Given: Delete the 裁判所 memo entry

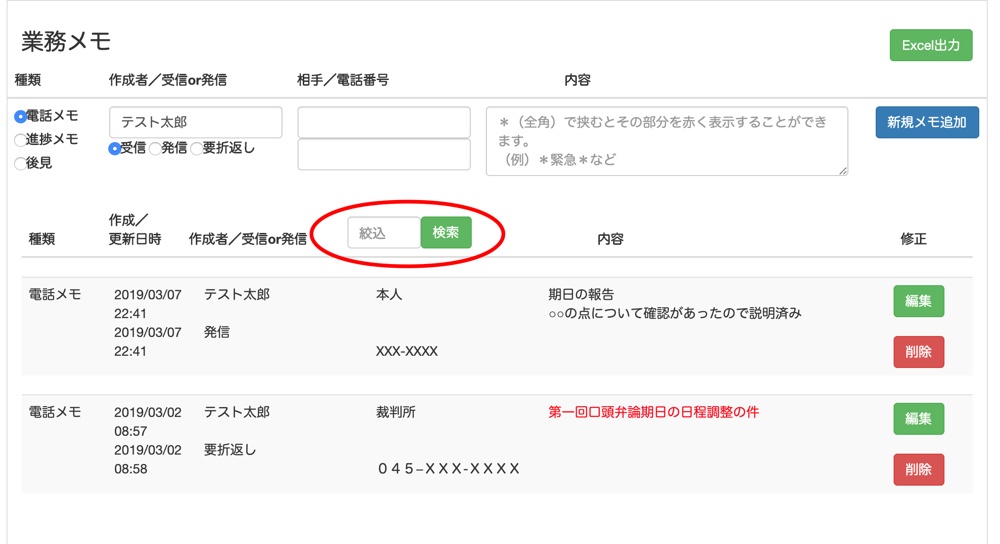Looking at the screenshot, I should 918,469.
